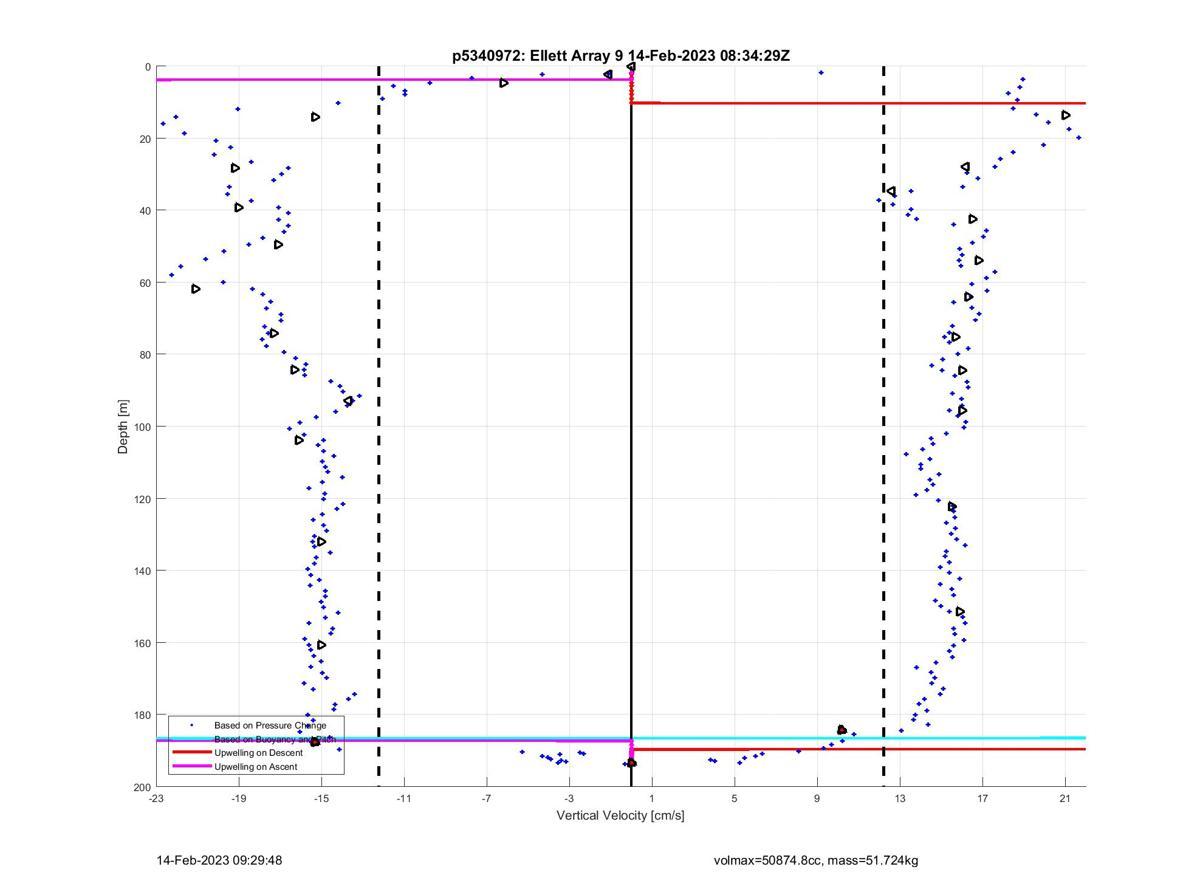The width and height of the screenshot is (1200, 885).
Task: Click x-axis tick label "9"
Action: (817, 798)
